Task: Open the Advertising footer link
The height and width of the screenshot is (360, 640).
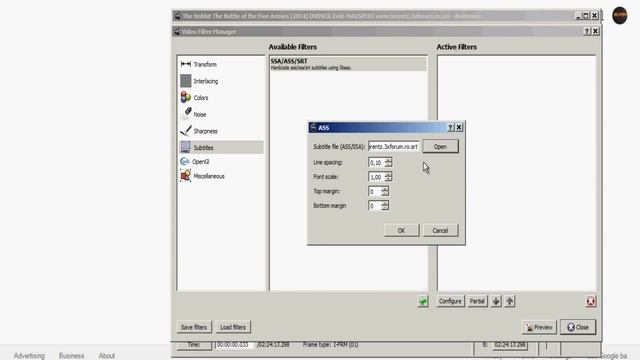Action: 29,356
